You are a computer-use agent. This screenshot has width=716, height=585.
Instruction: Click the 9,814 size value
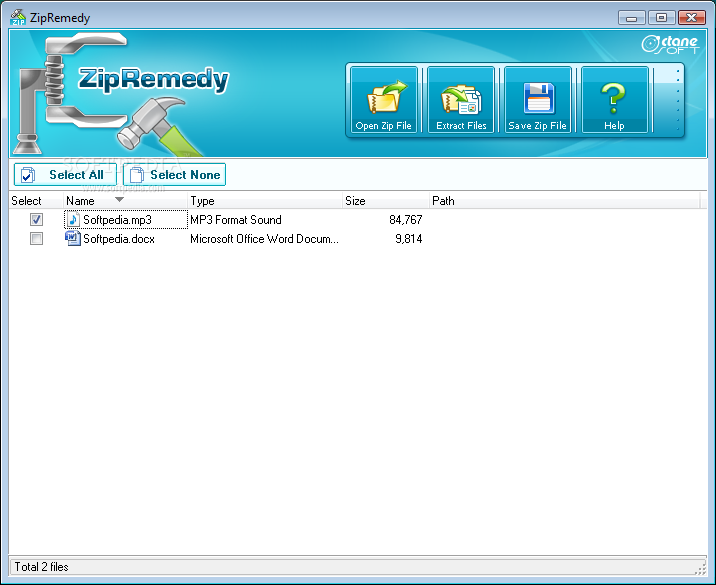(x=409, y=239)
